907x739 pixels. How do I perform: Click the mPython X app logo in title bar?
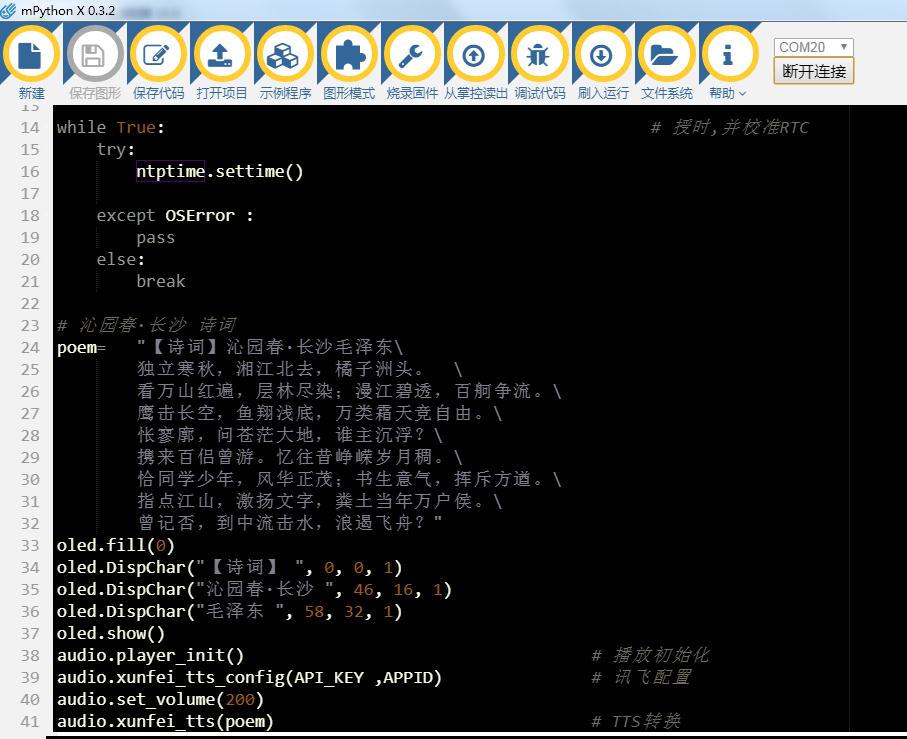[8, 10]
